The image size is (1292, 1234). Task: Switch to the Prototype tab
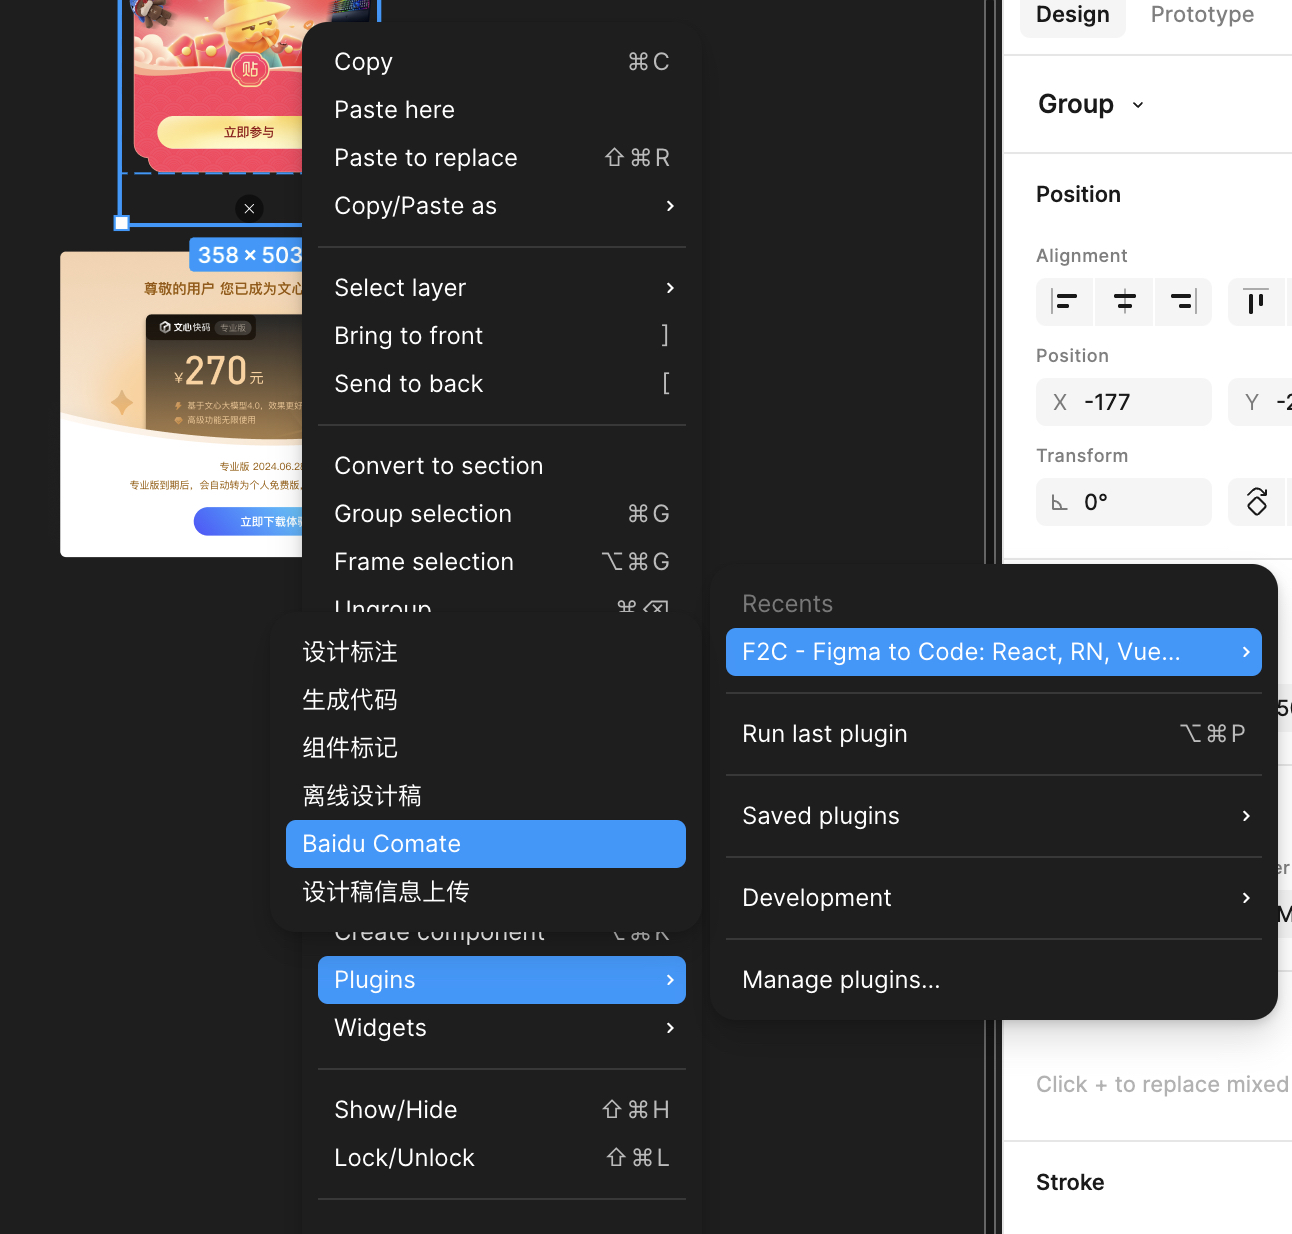tap(1201, 15)
